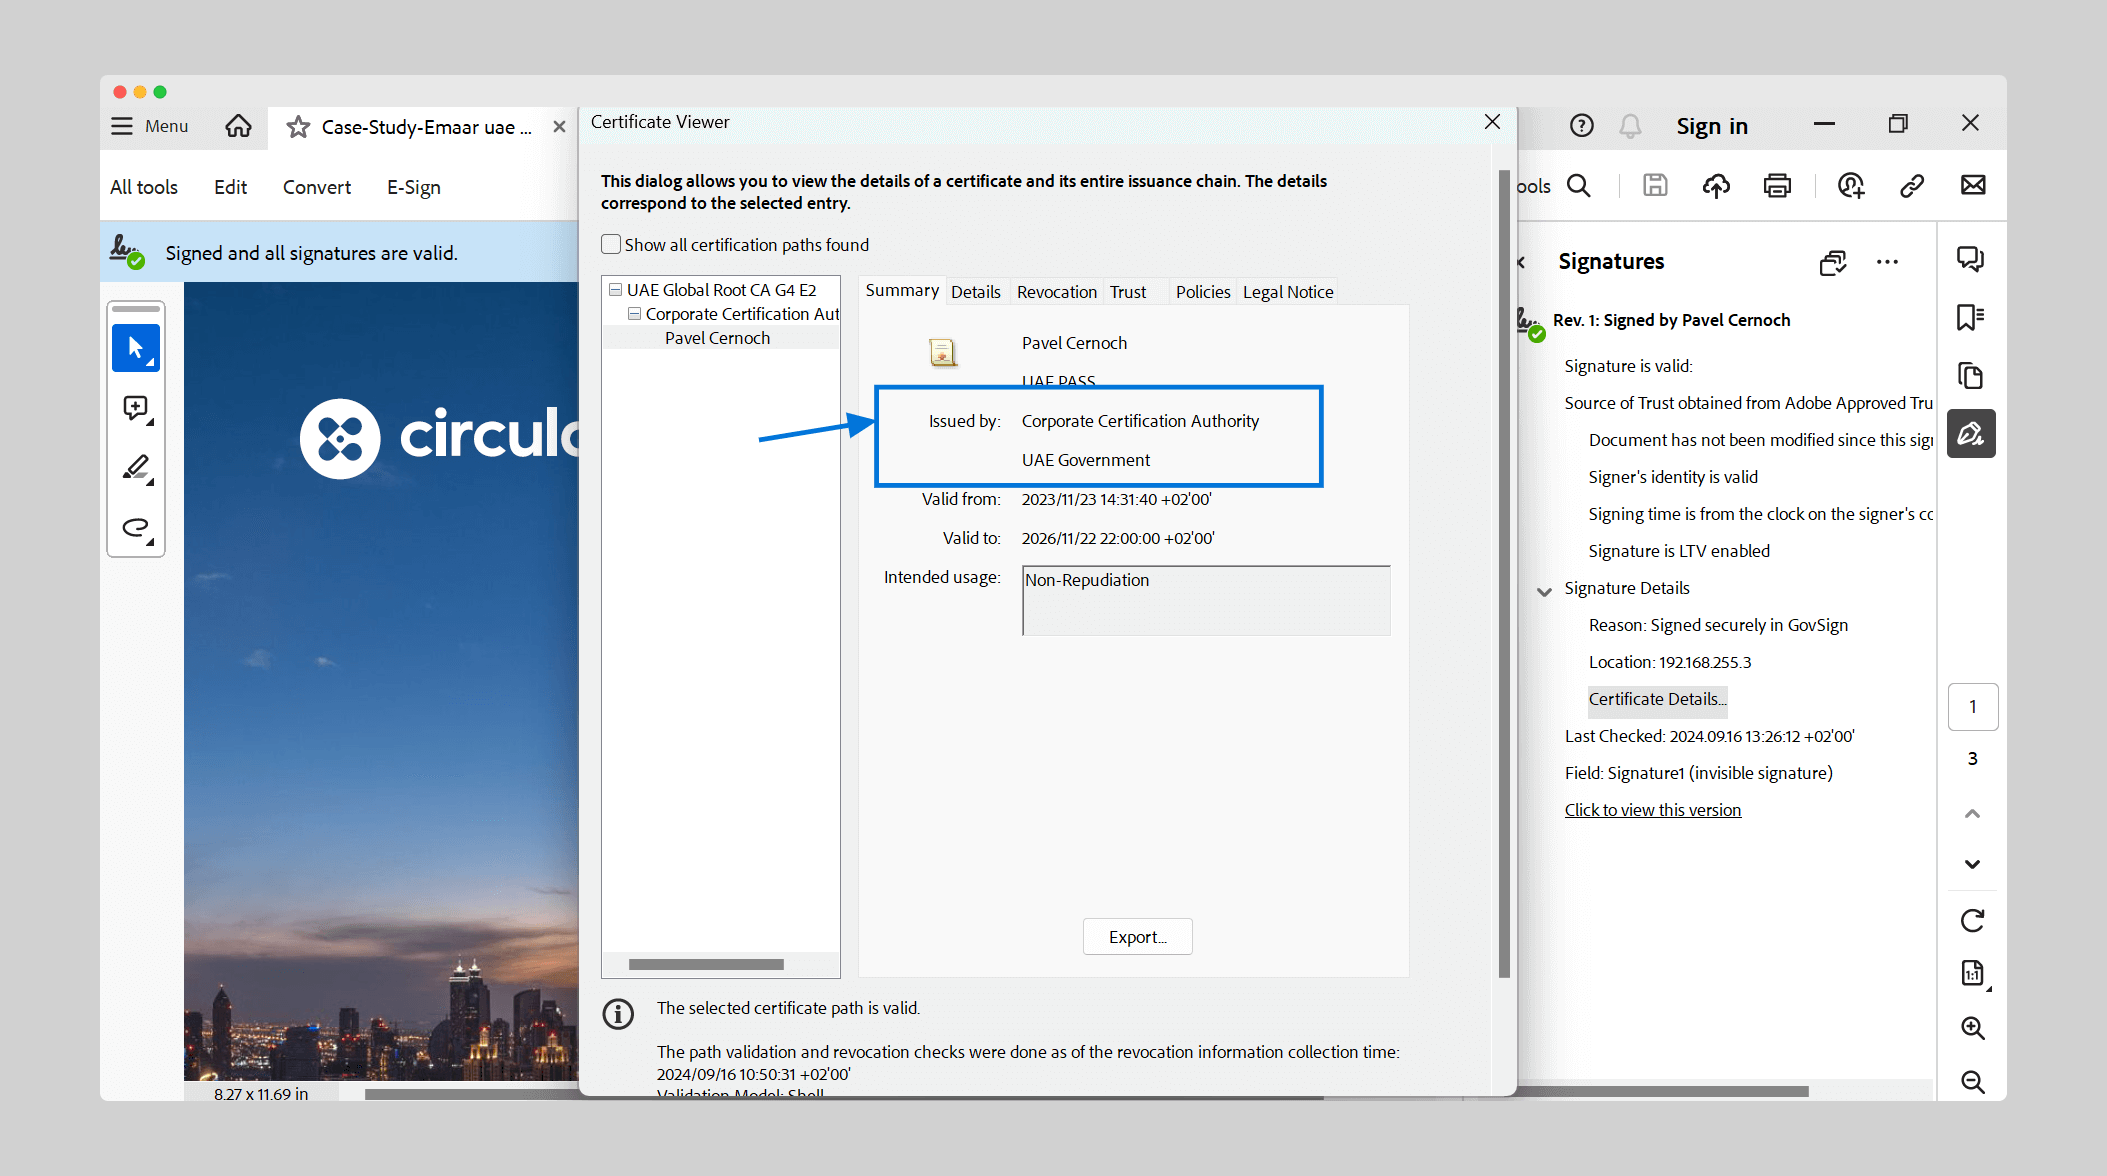Viewport: 2107px width, 1176px height.
Task: Click the print icon in toolbar
Action: click(1777, 185)
